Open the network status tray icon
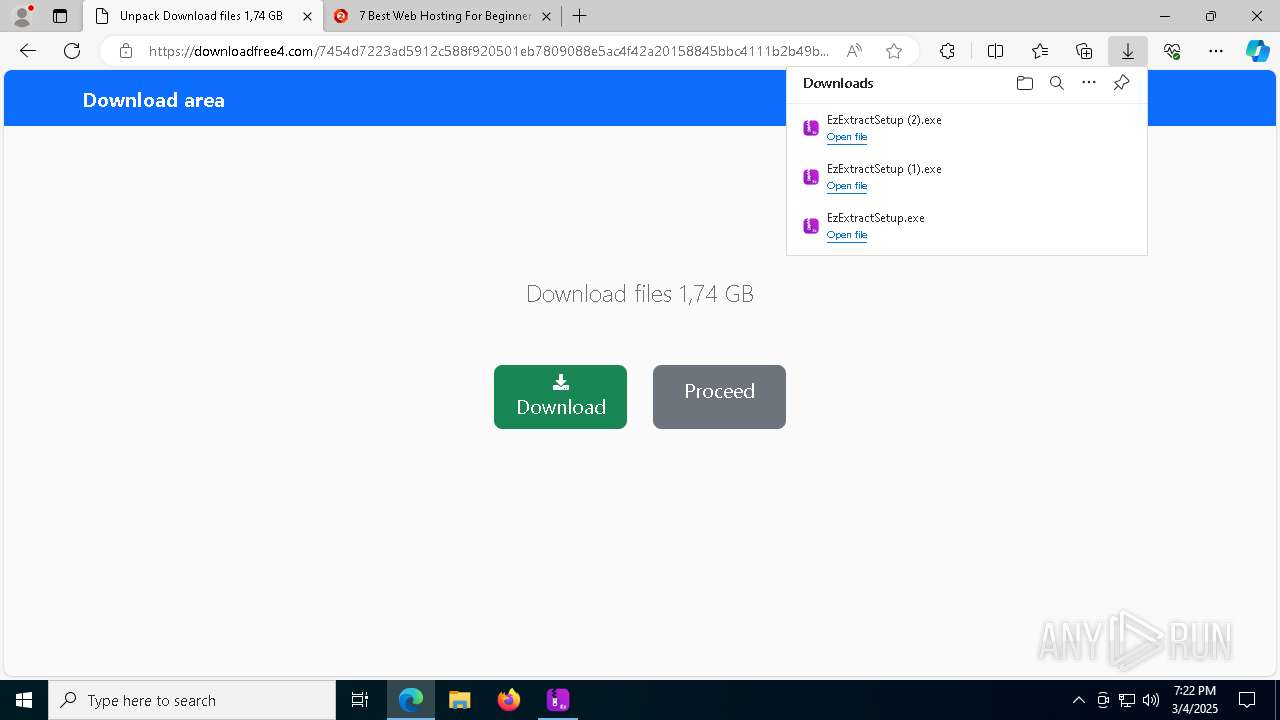 point(1127,700)
